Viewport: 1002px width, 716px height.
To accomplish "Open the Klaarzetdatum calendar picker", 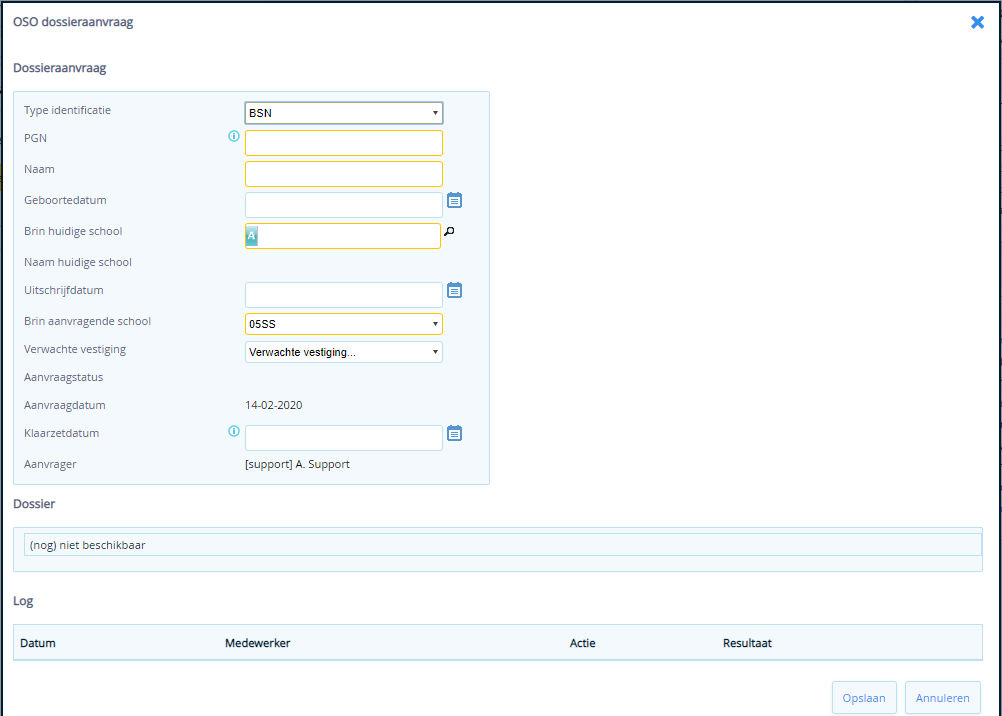I will [x=454, y=433].
